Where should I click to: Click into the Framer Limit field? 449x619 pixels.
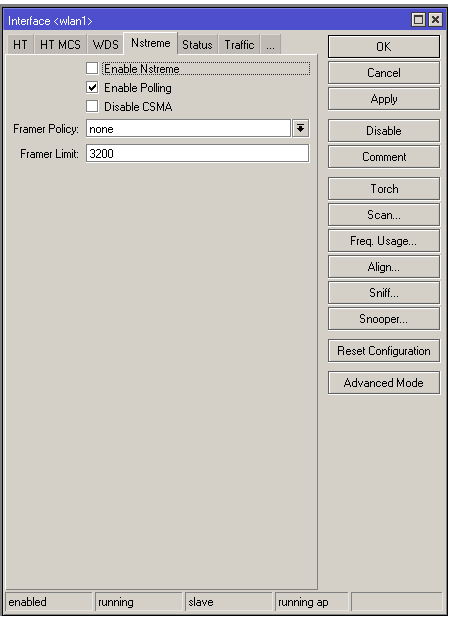[x=197, y=153]
